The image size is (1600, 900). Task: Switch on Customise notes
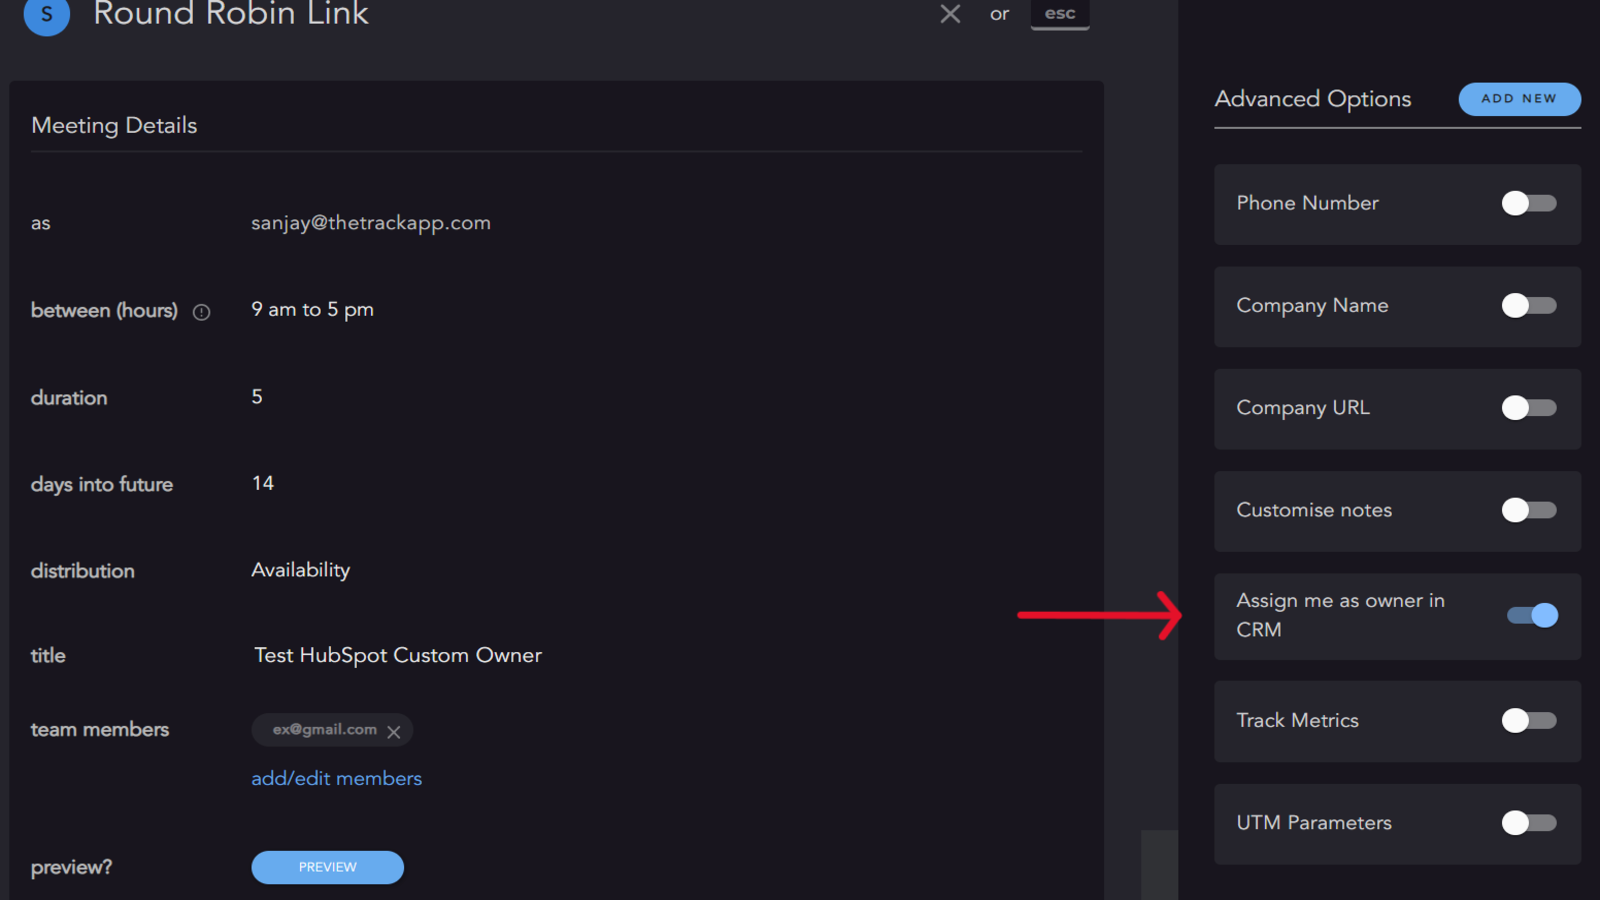pyautogui.click(x=1528, y=510)
